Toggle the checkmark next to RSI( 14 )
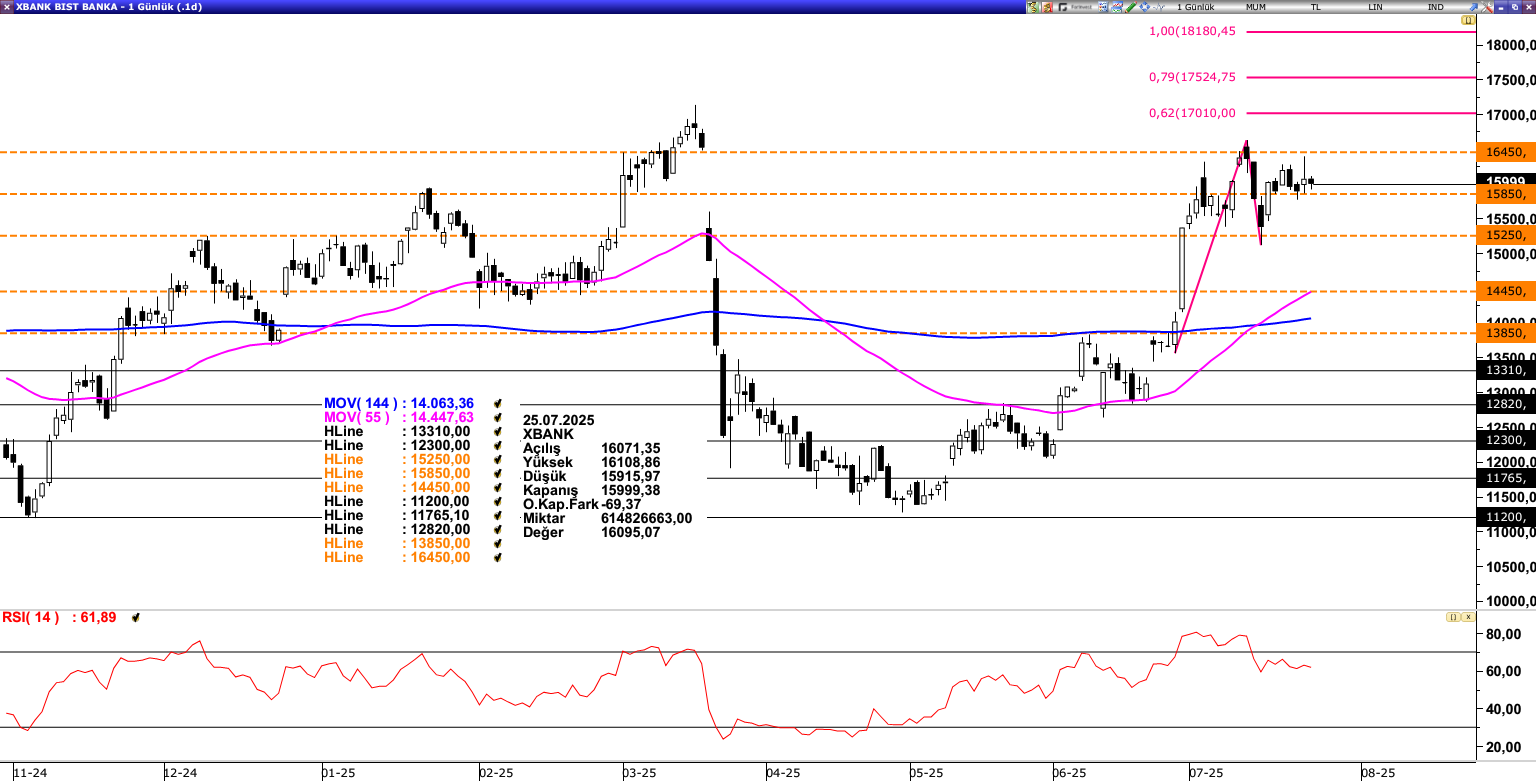This screenshot has height=781, width=1536. click(136, 618)
